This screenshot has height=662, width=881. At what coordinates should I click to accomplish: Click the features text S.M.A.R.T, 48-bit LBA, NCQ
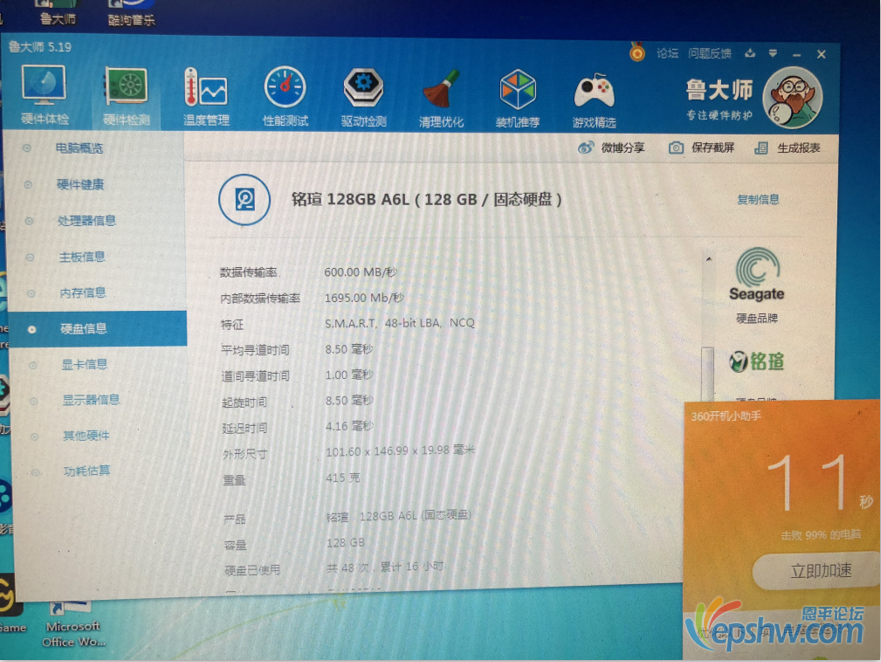(x=399, y=323)
